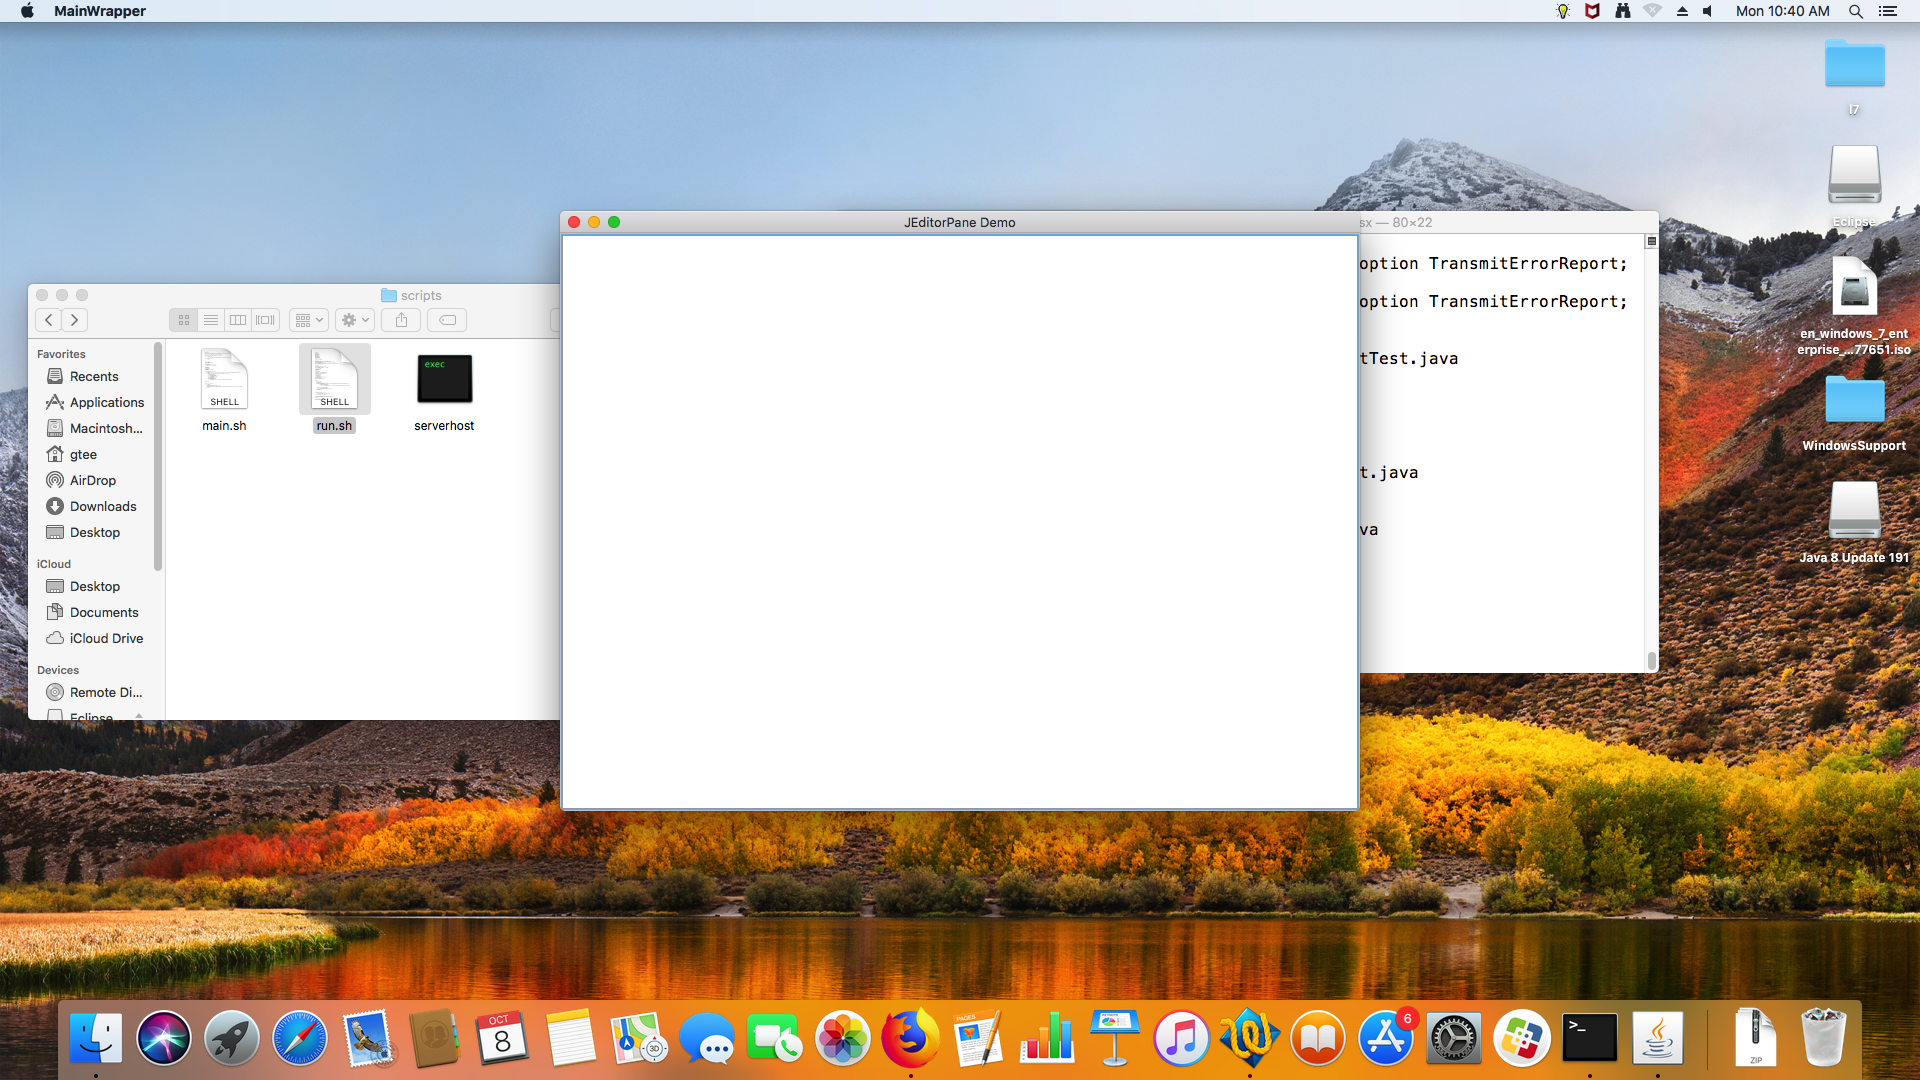This screenshot has height=1080, width=1920.
Task: Open System Preferences from the Dock
Action: click(x=1453, y=1039)
